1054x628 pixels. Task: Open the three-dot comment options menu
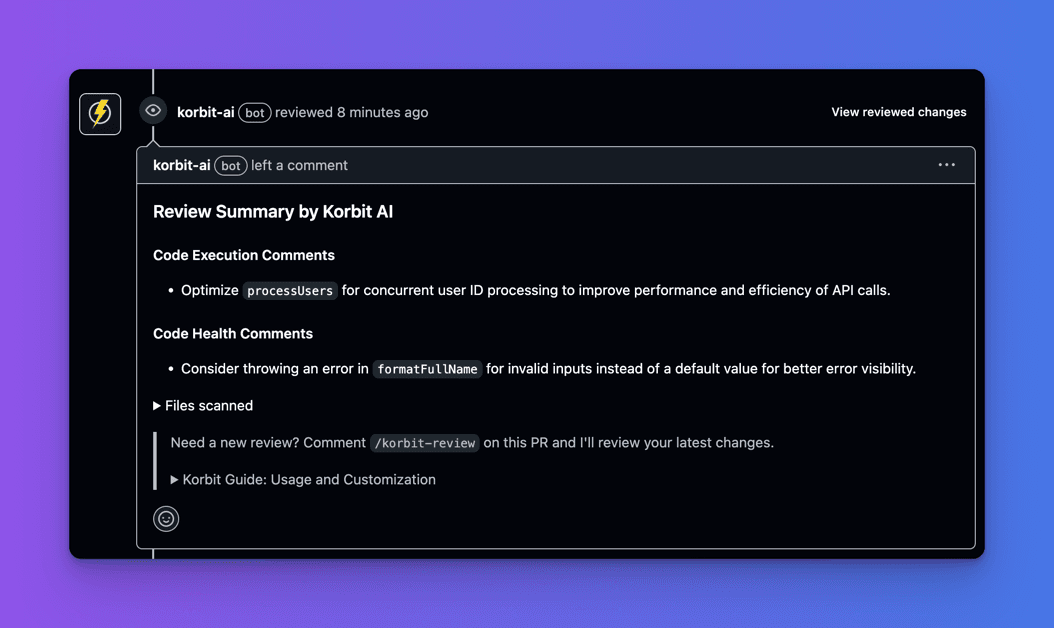point(946,165)
